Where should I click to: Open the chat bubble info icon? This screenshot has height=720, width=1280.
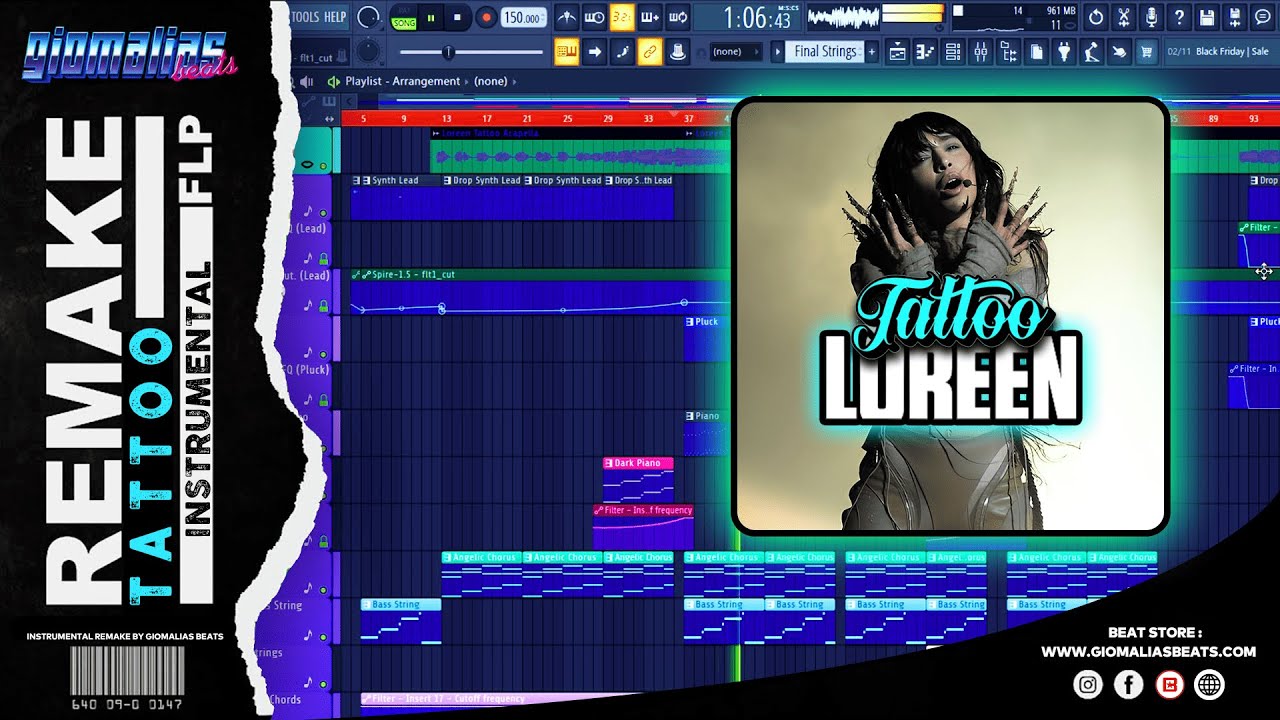pos(1262,17)
